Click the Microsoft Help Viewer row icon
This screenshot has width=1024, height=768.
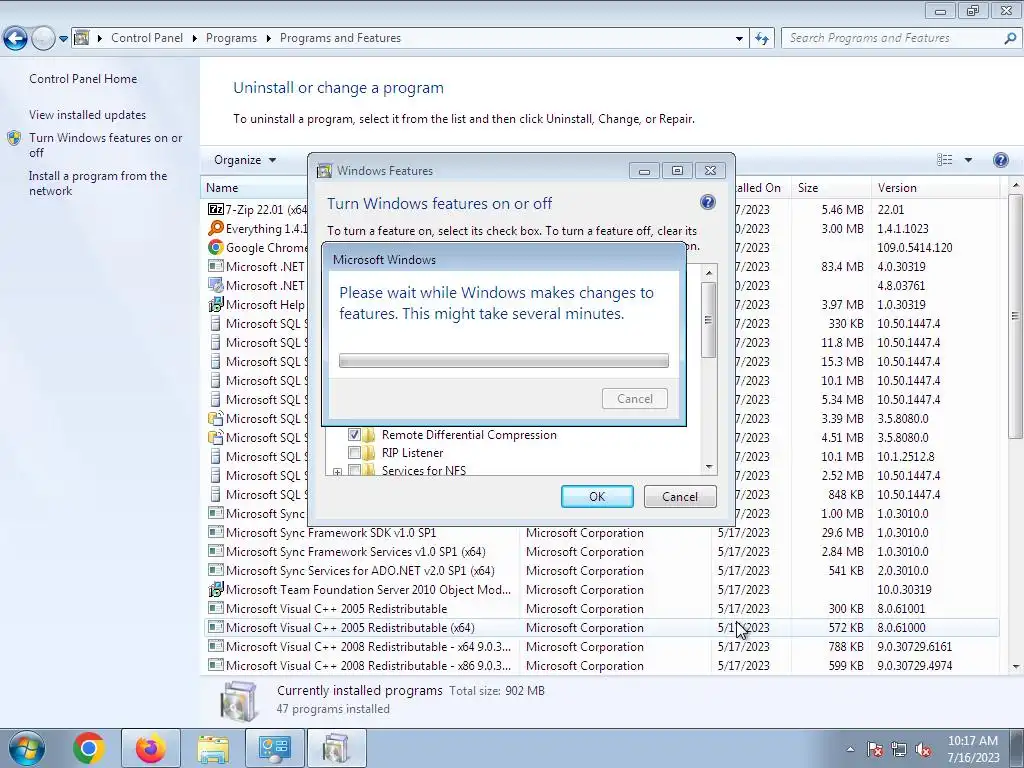point(216,304)
